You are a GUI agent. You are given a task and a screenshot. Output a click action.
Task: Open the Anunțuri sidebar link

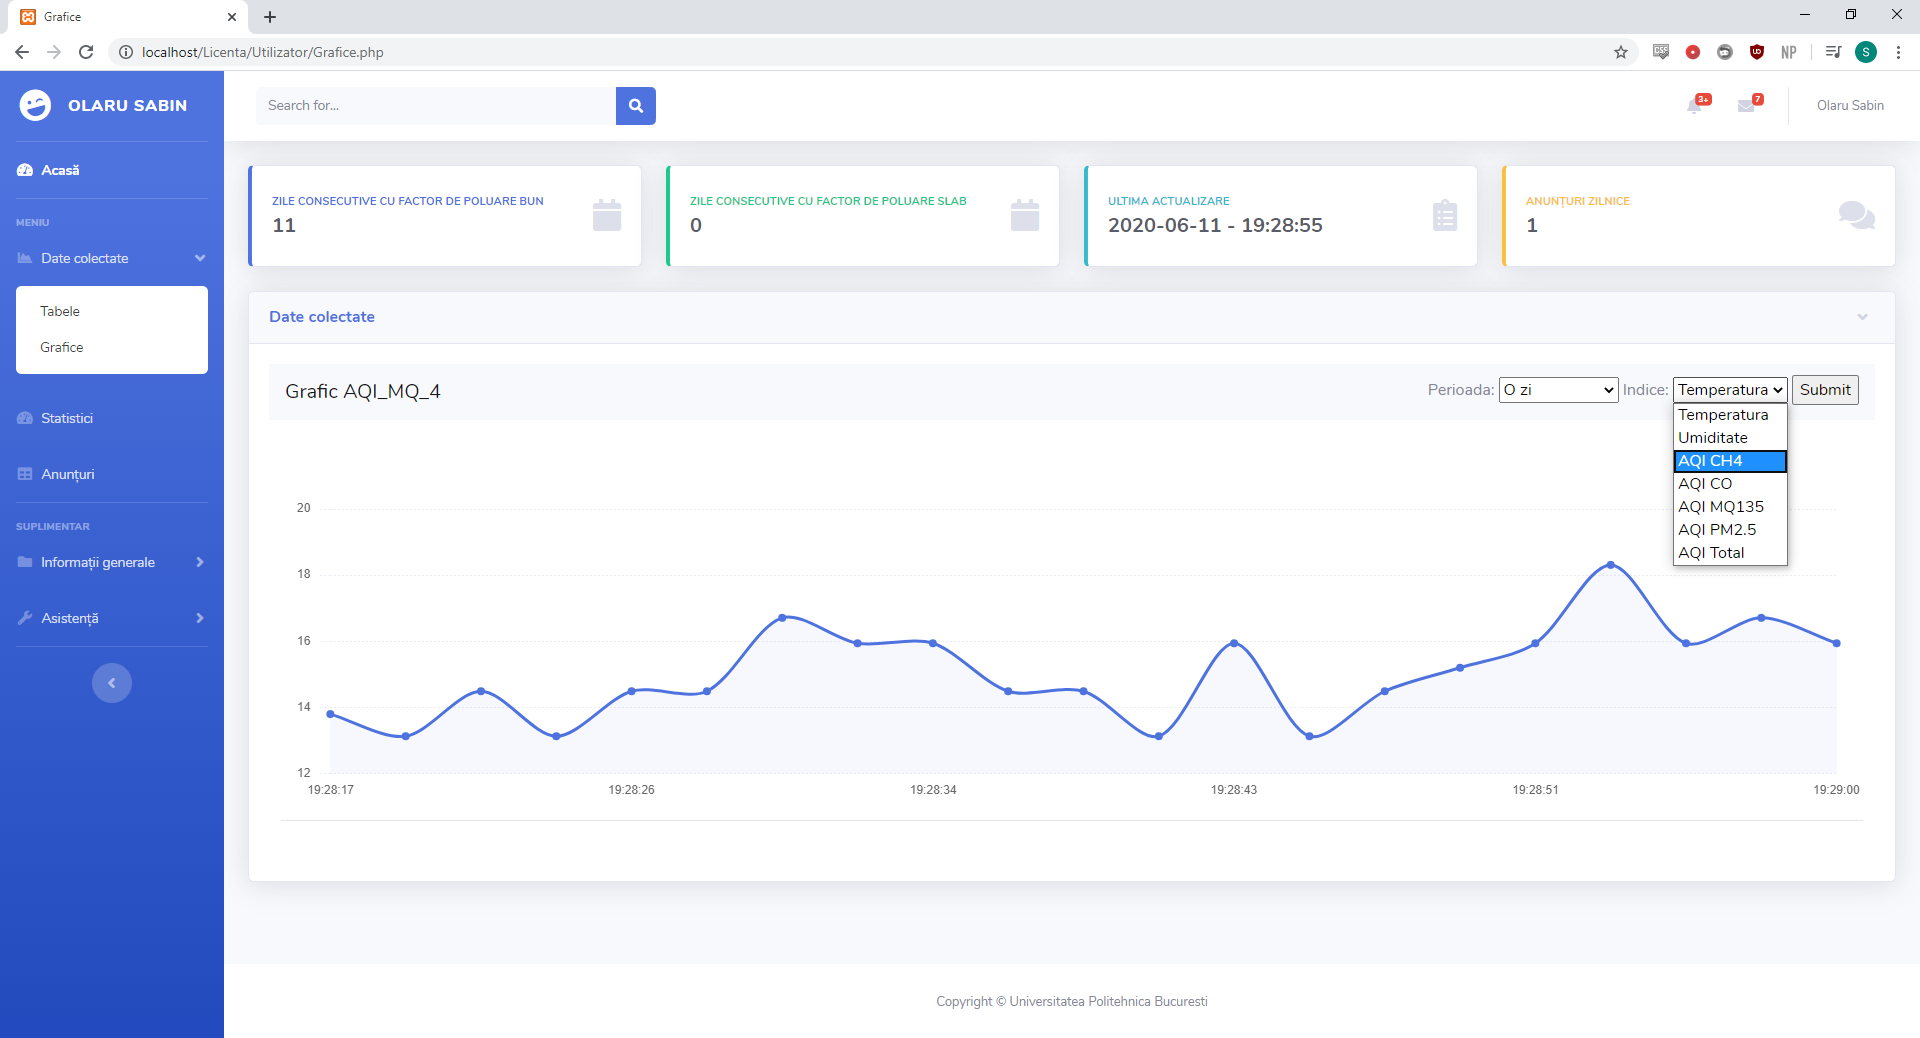point(68,474)
